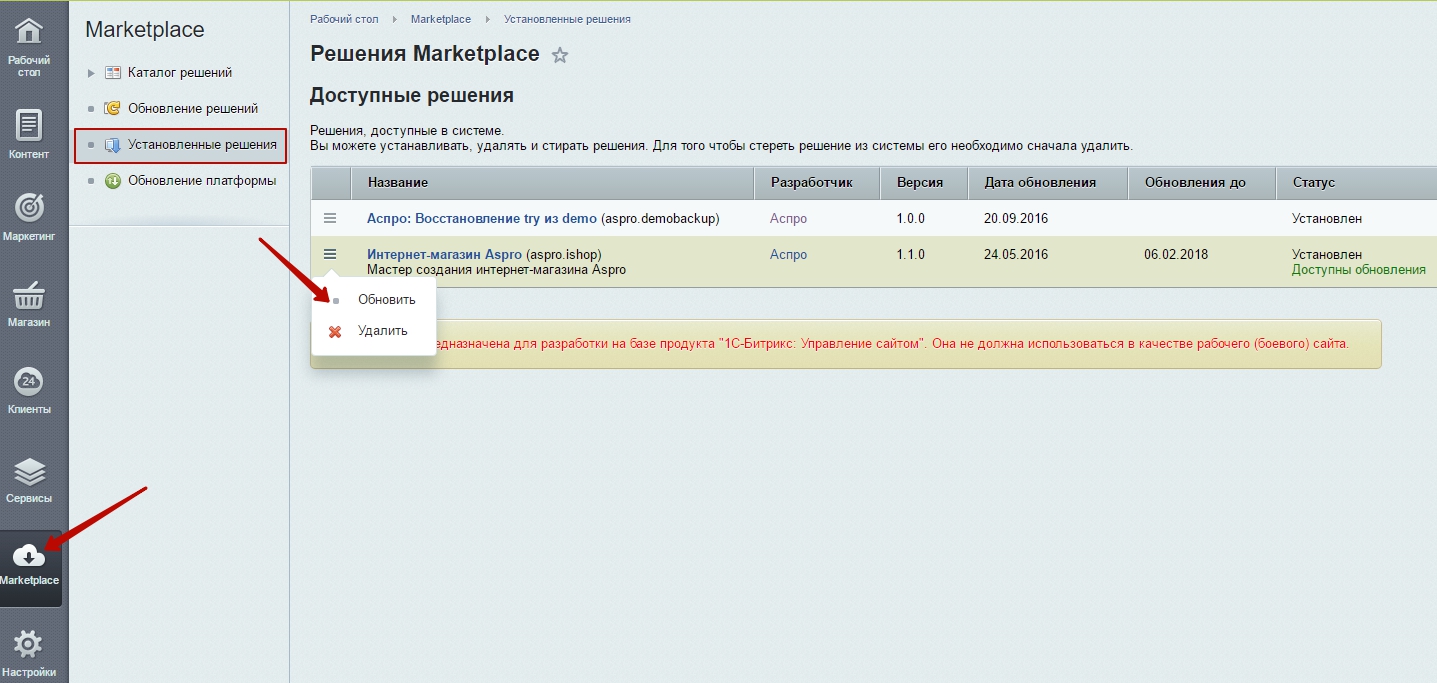Open the Магазин basket icon
Image resolution: width=1437 pixels, height=683 pixels.
(29, 296)
